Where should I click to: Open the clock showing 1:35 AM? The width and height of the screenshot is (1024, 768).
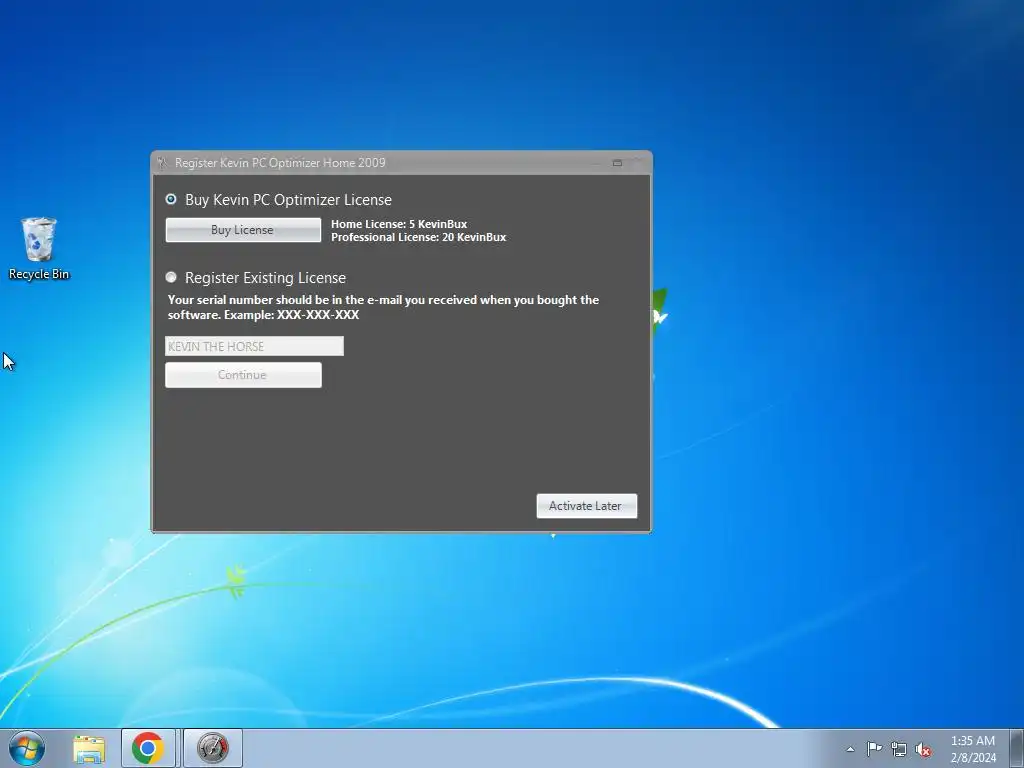pos(973,749)
